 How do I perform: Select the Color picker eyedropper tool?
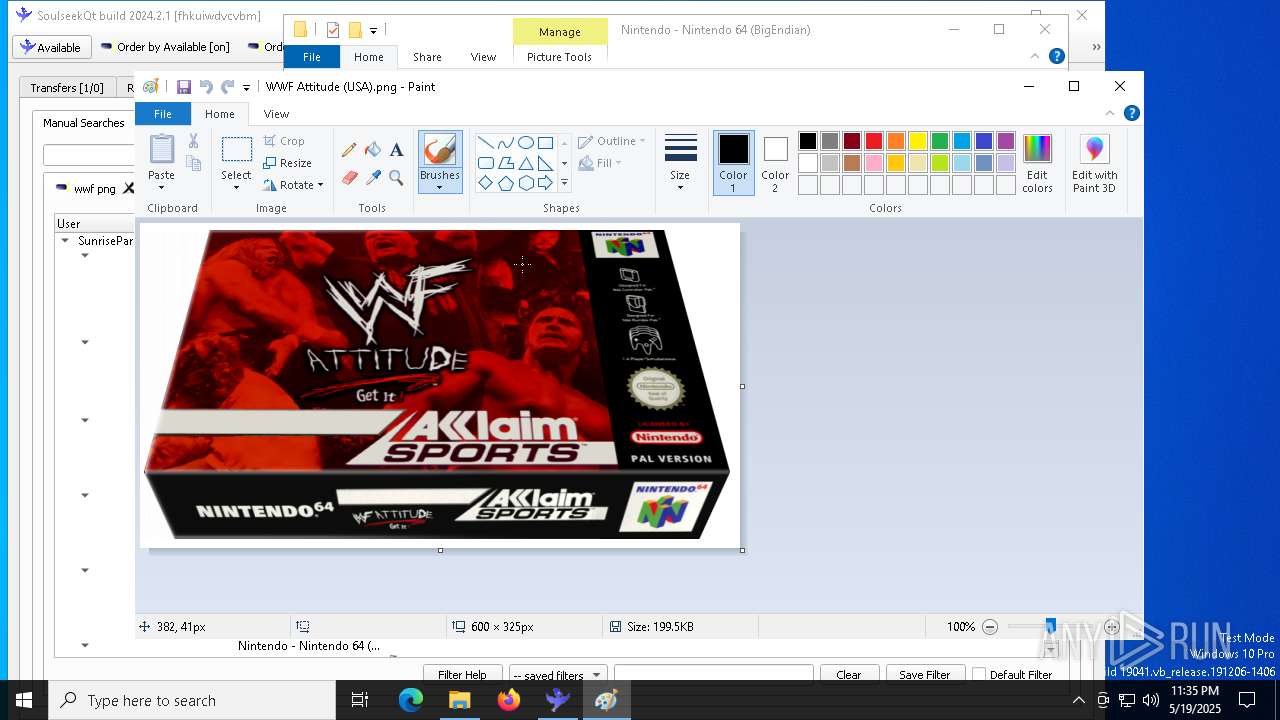pos(373,178)
